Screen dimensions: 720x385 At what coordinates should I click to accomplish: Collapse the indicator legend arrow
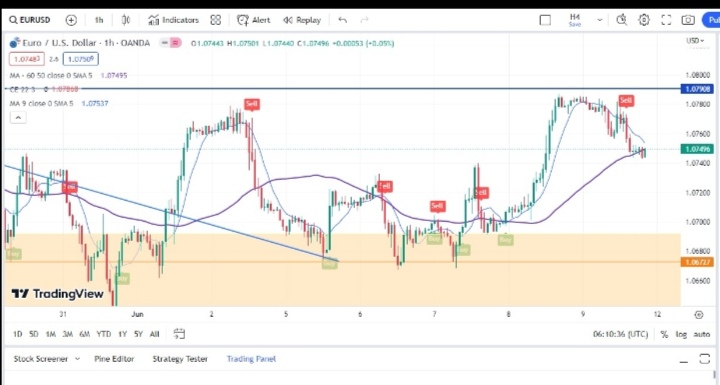[18, 118]
